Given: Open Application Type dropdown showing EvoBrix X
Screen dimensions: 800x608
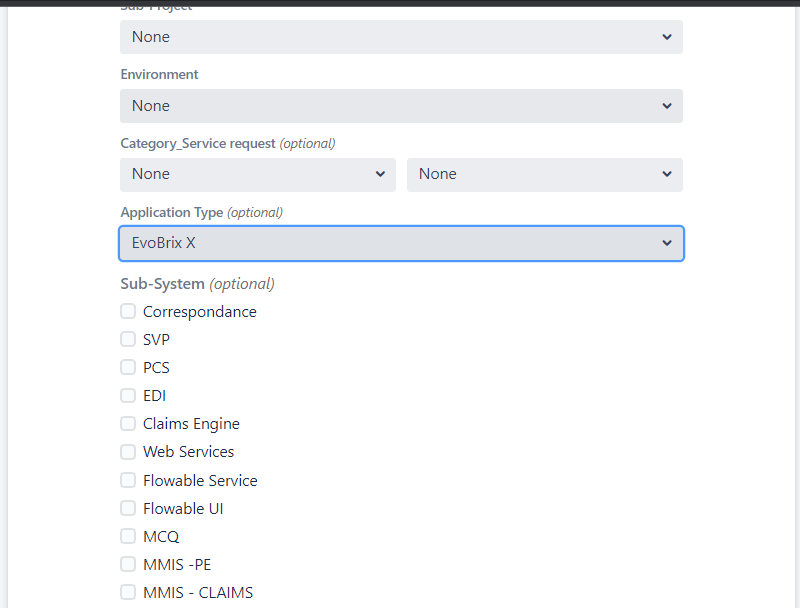Looking at the screenshot, I should (401, 243).
